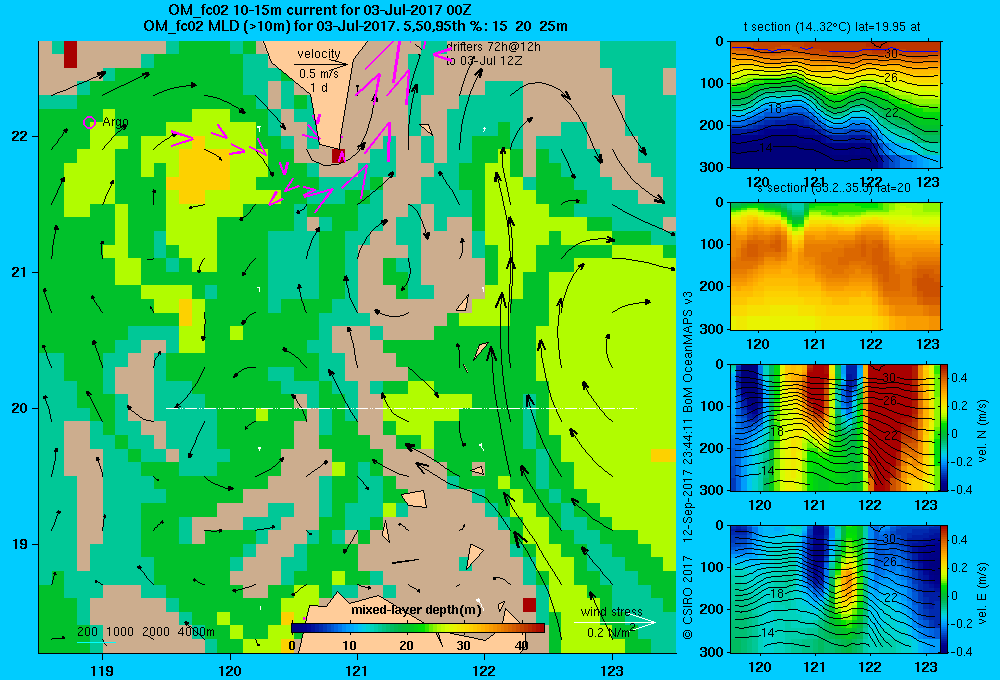Click the '300' depth tick on salinity section
The height and width of the screenshot is (680, 1000).
pos(712,328)
